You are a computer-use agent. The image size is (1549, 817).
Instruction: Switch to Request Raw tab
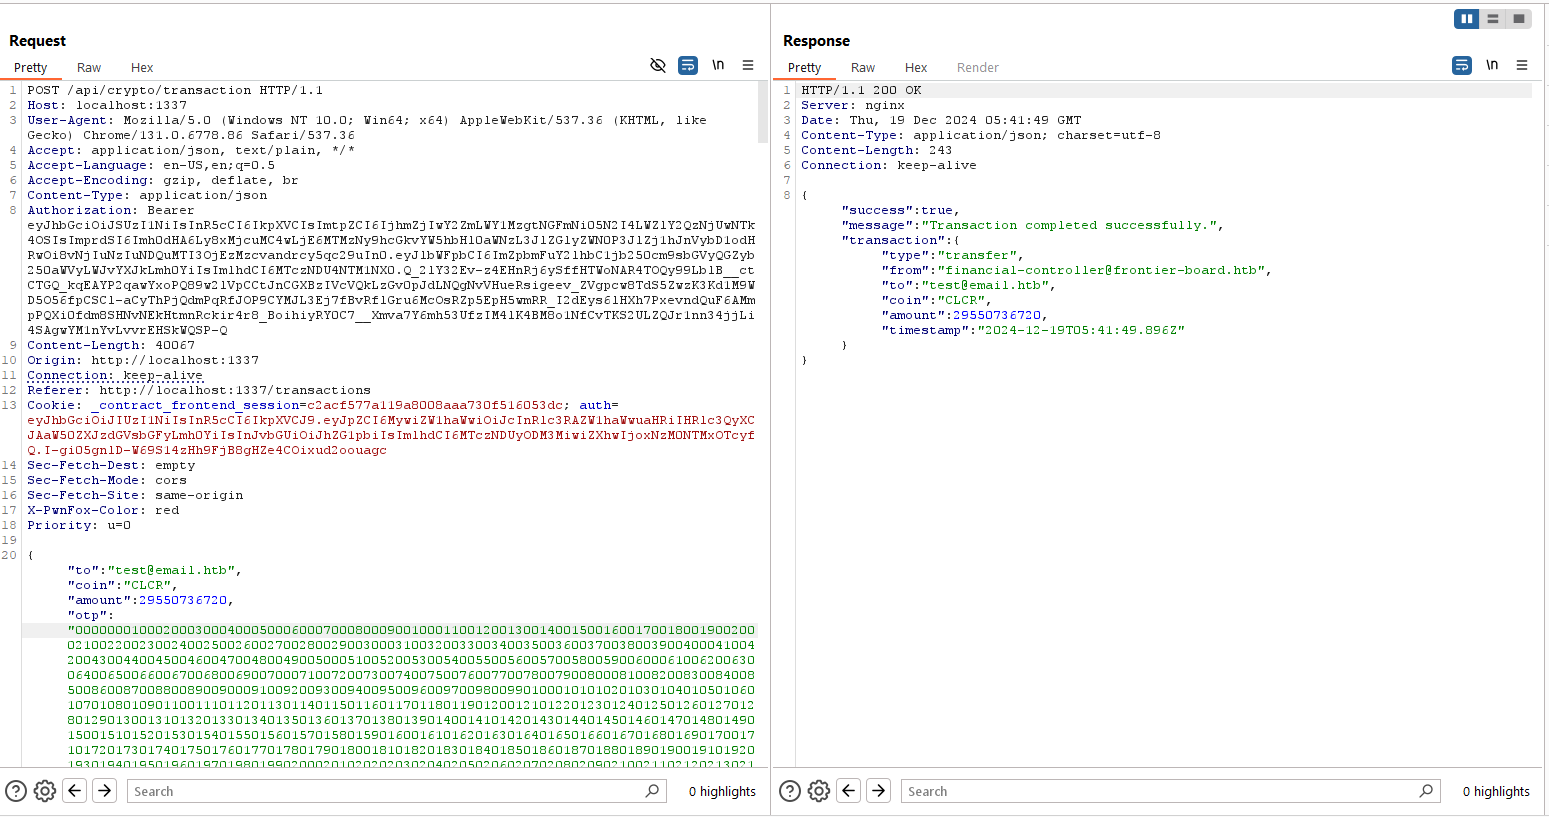[89, 67]
